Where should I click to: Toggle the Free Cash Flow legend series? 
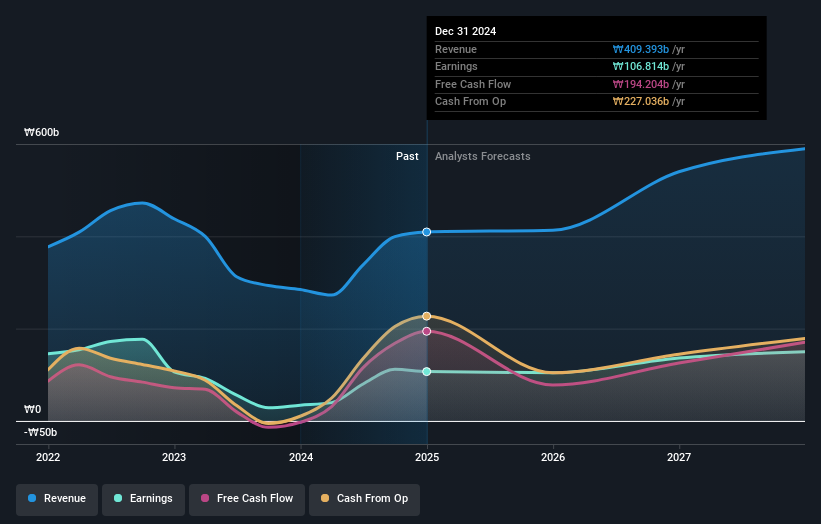[247, 499]
